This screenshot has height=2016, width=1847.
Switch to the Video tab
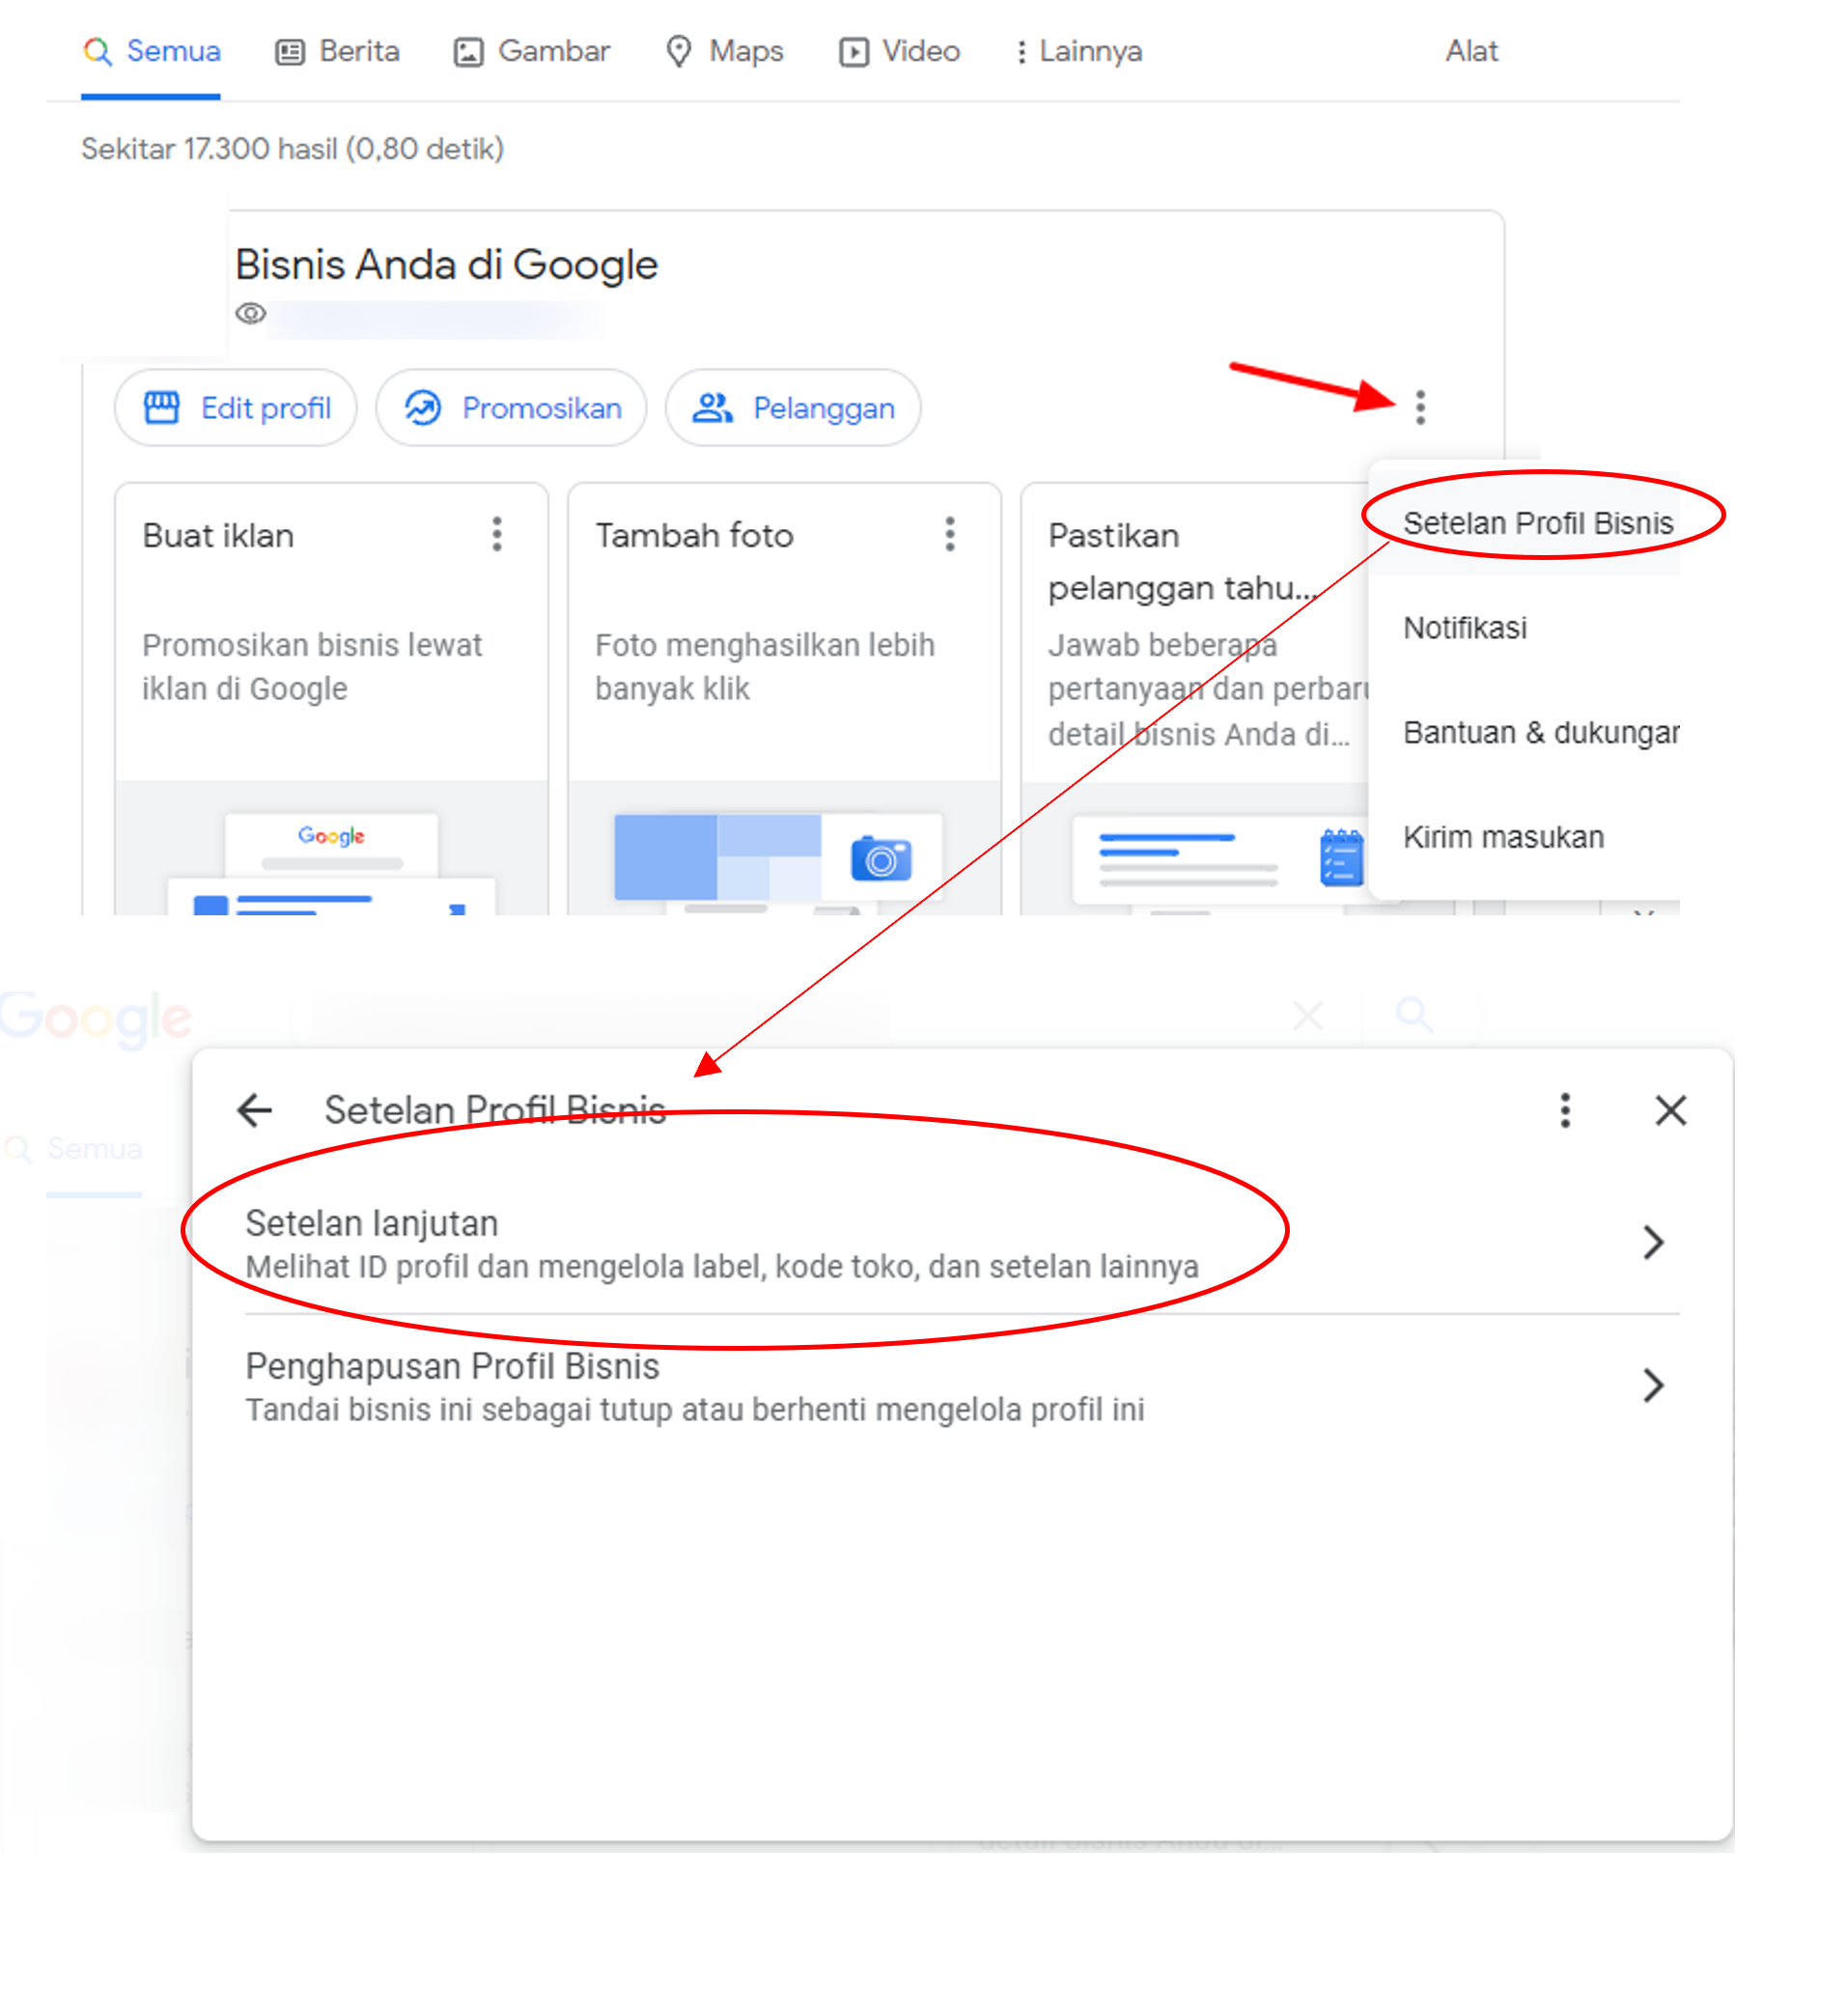coord(899,51)
